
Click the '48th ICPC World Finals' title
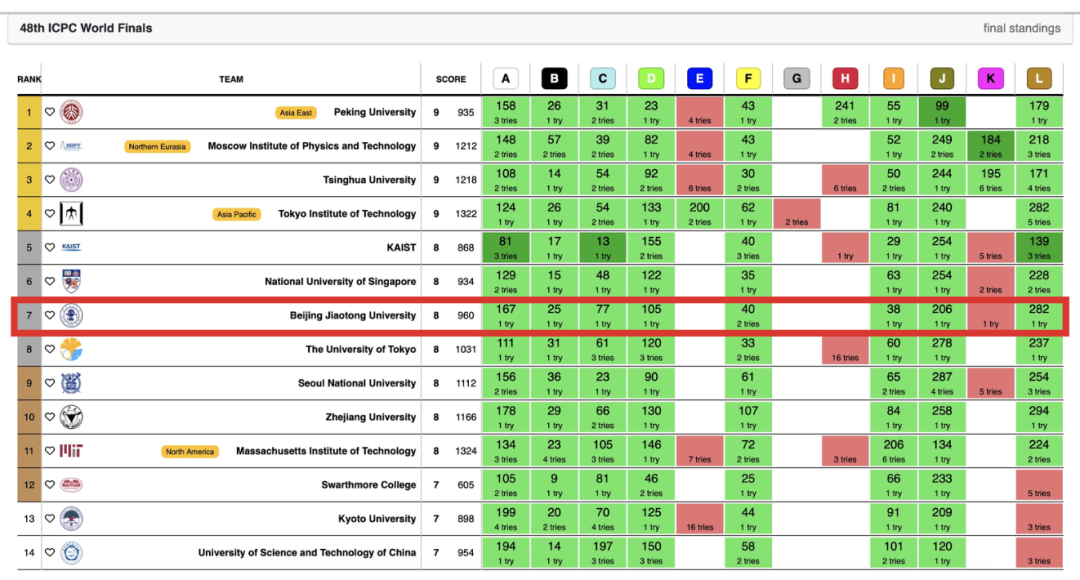click(x=86, y=28)
